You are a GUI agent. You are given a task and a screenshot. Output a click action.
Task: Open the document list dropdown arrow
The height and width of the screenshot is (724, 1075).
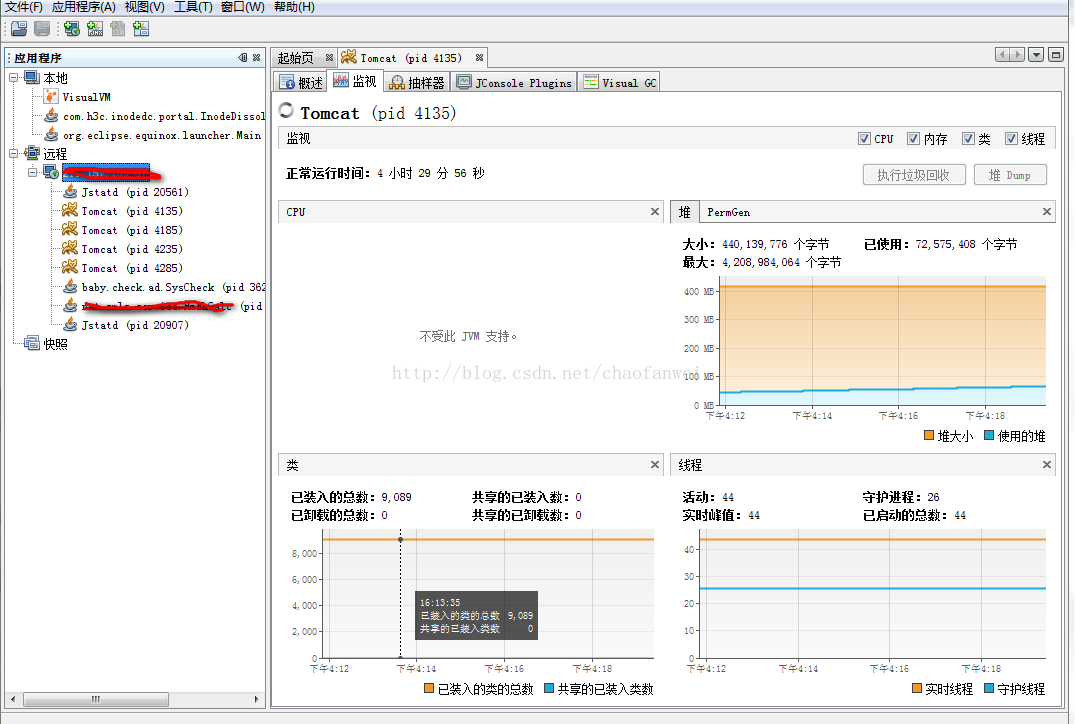tap(1036, 55)
